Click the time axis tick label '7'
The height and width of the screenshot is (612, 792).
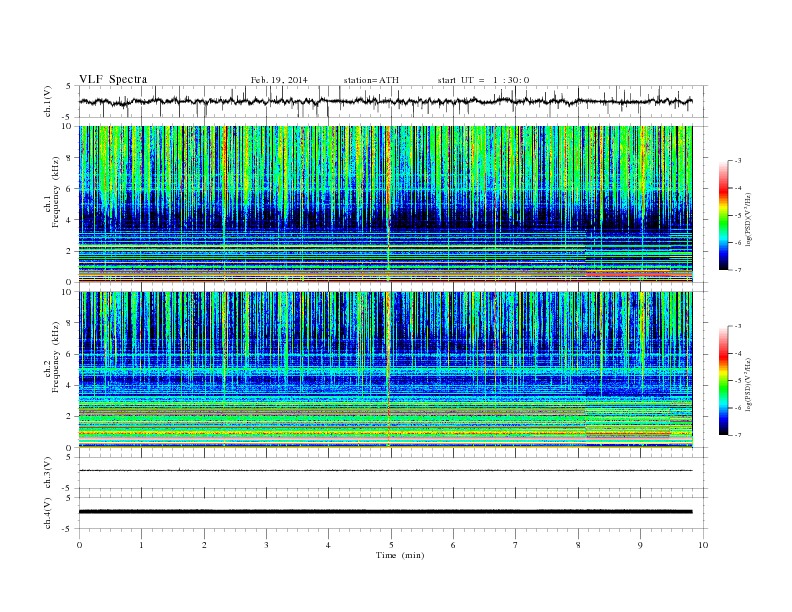[516, 545]
